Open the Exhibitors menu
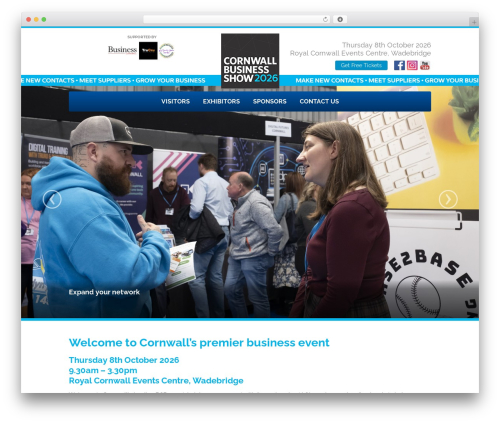This screenshot has width=500, height=423. (221, 101)
